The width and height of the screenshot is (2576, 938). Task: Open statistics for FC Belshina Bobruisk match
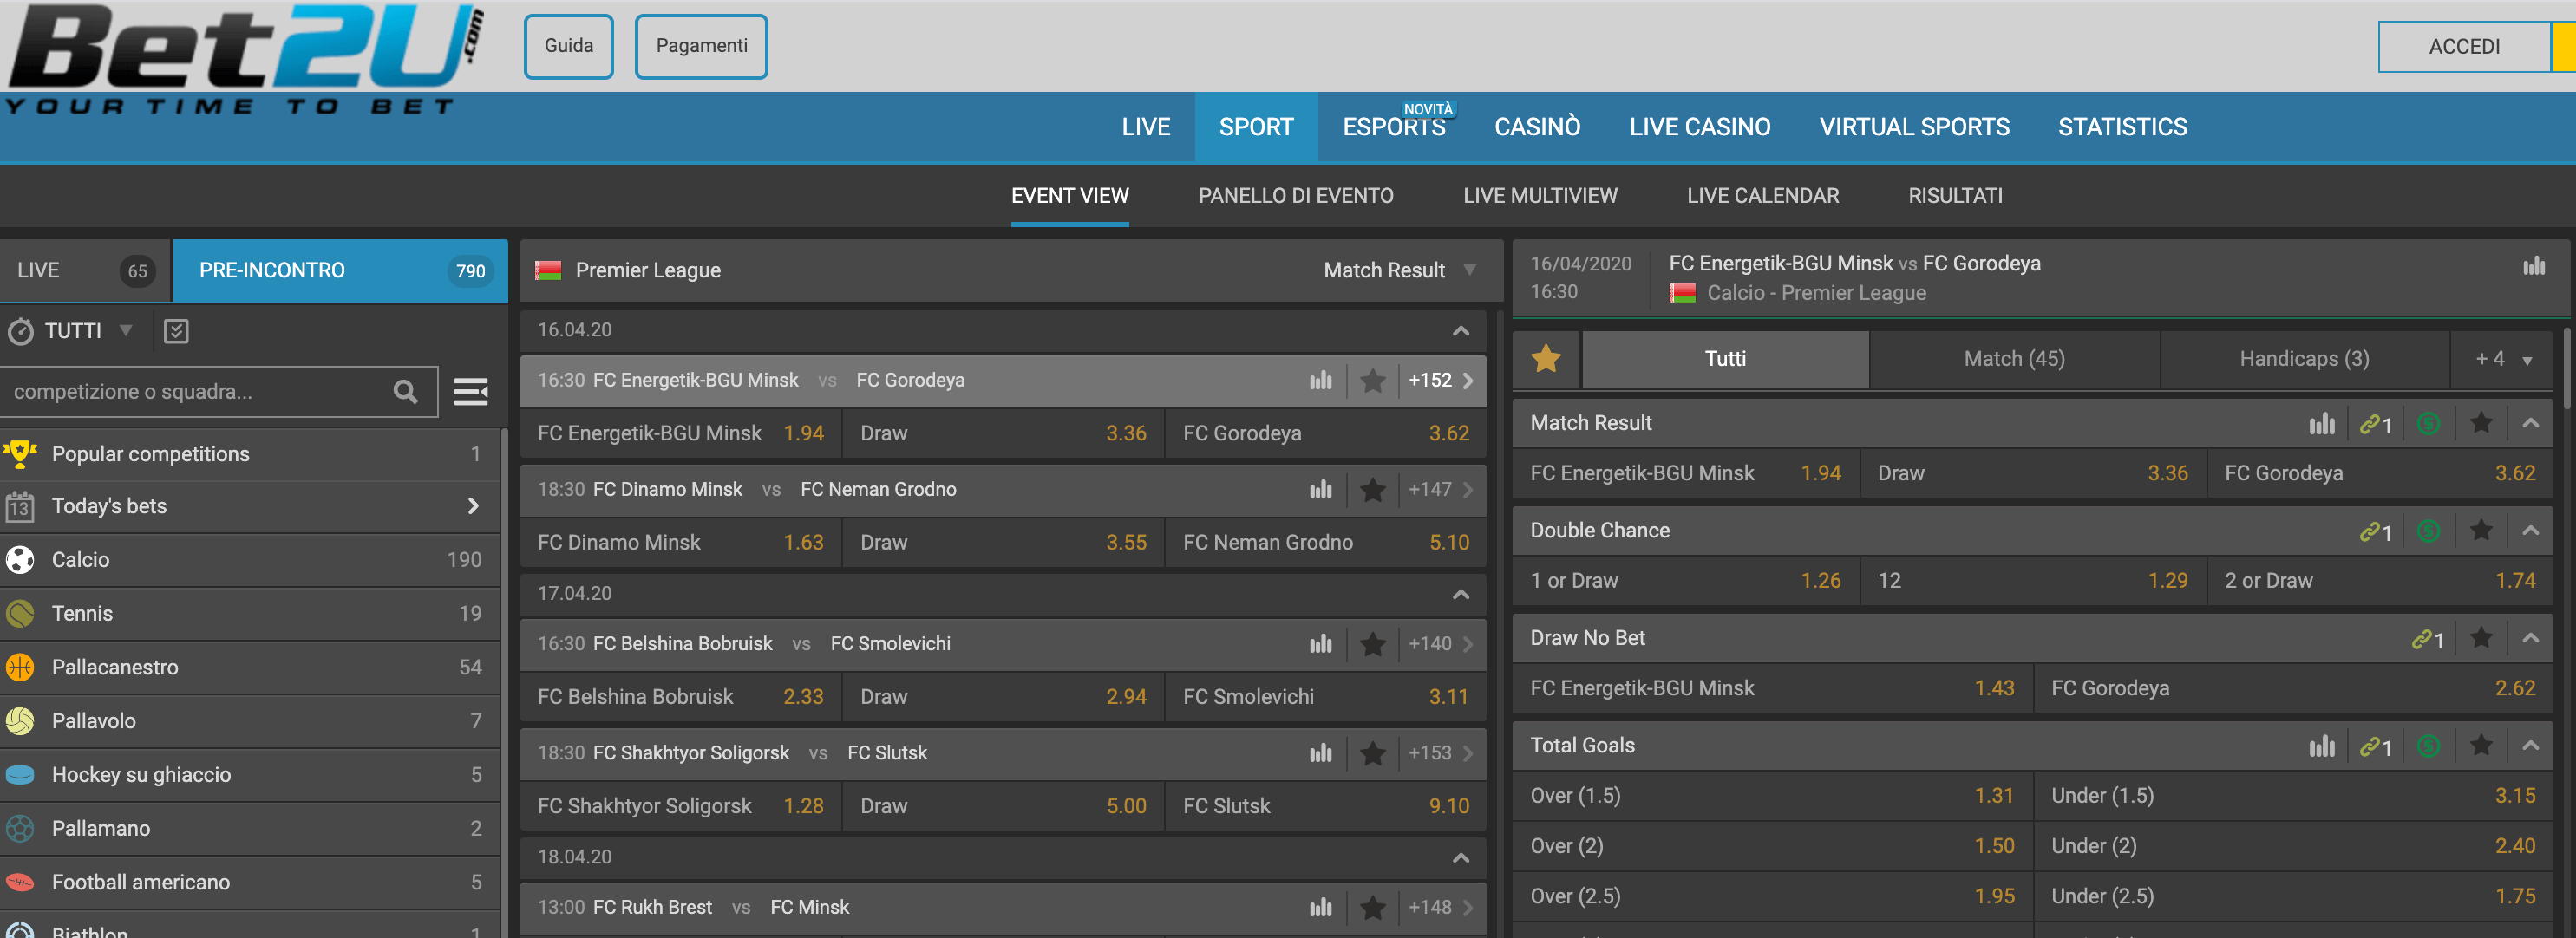coord(1320,643)
